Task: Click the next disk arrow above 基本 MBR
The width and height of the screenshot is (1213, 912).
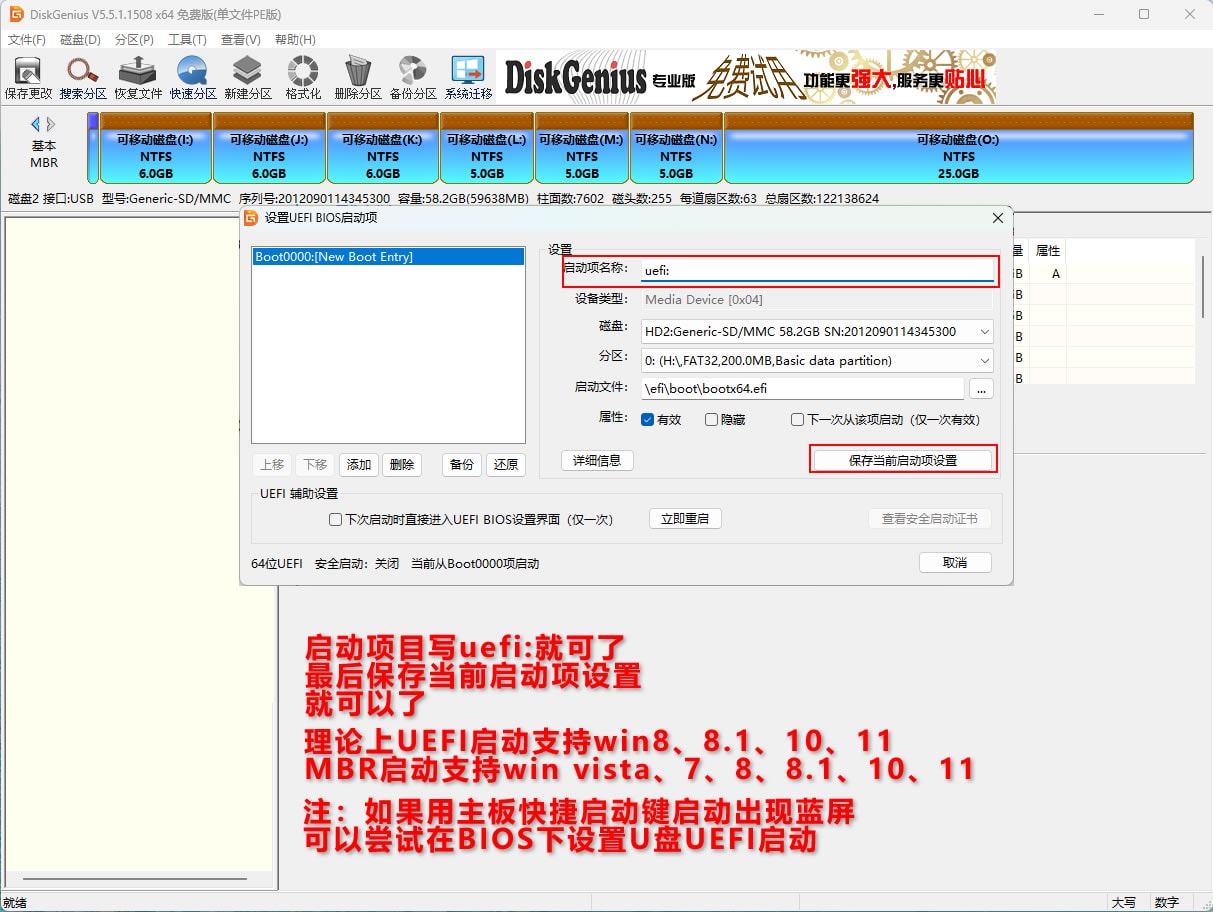Action: [51, 125]
